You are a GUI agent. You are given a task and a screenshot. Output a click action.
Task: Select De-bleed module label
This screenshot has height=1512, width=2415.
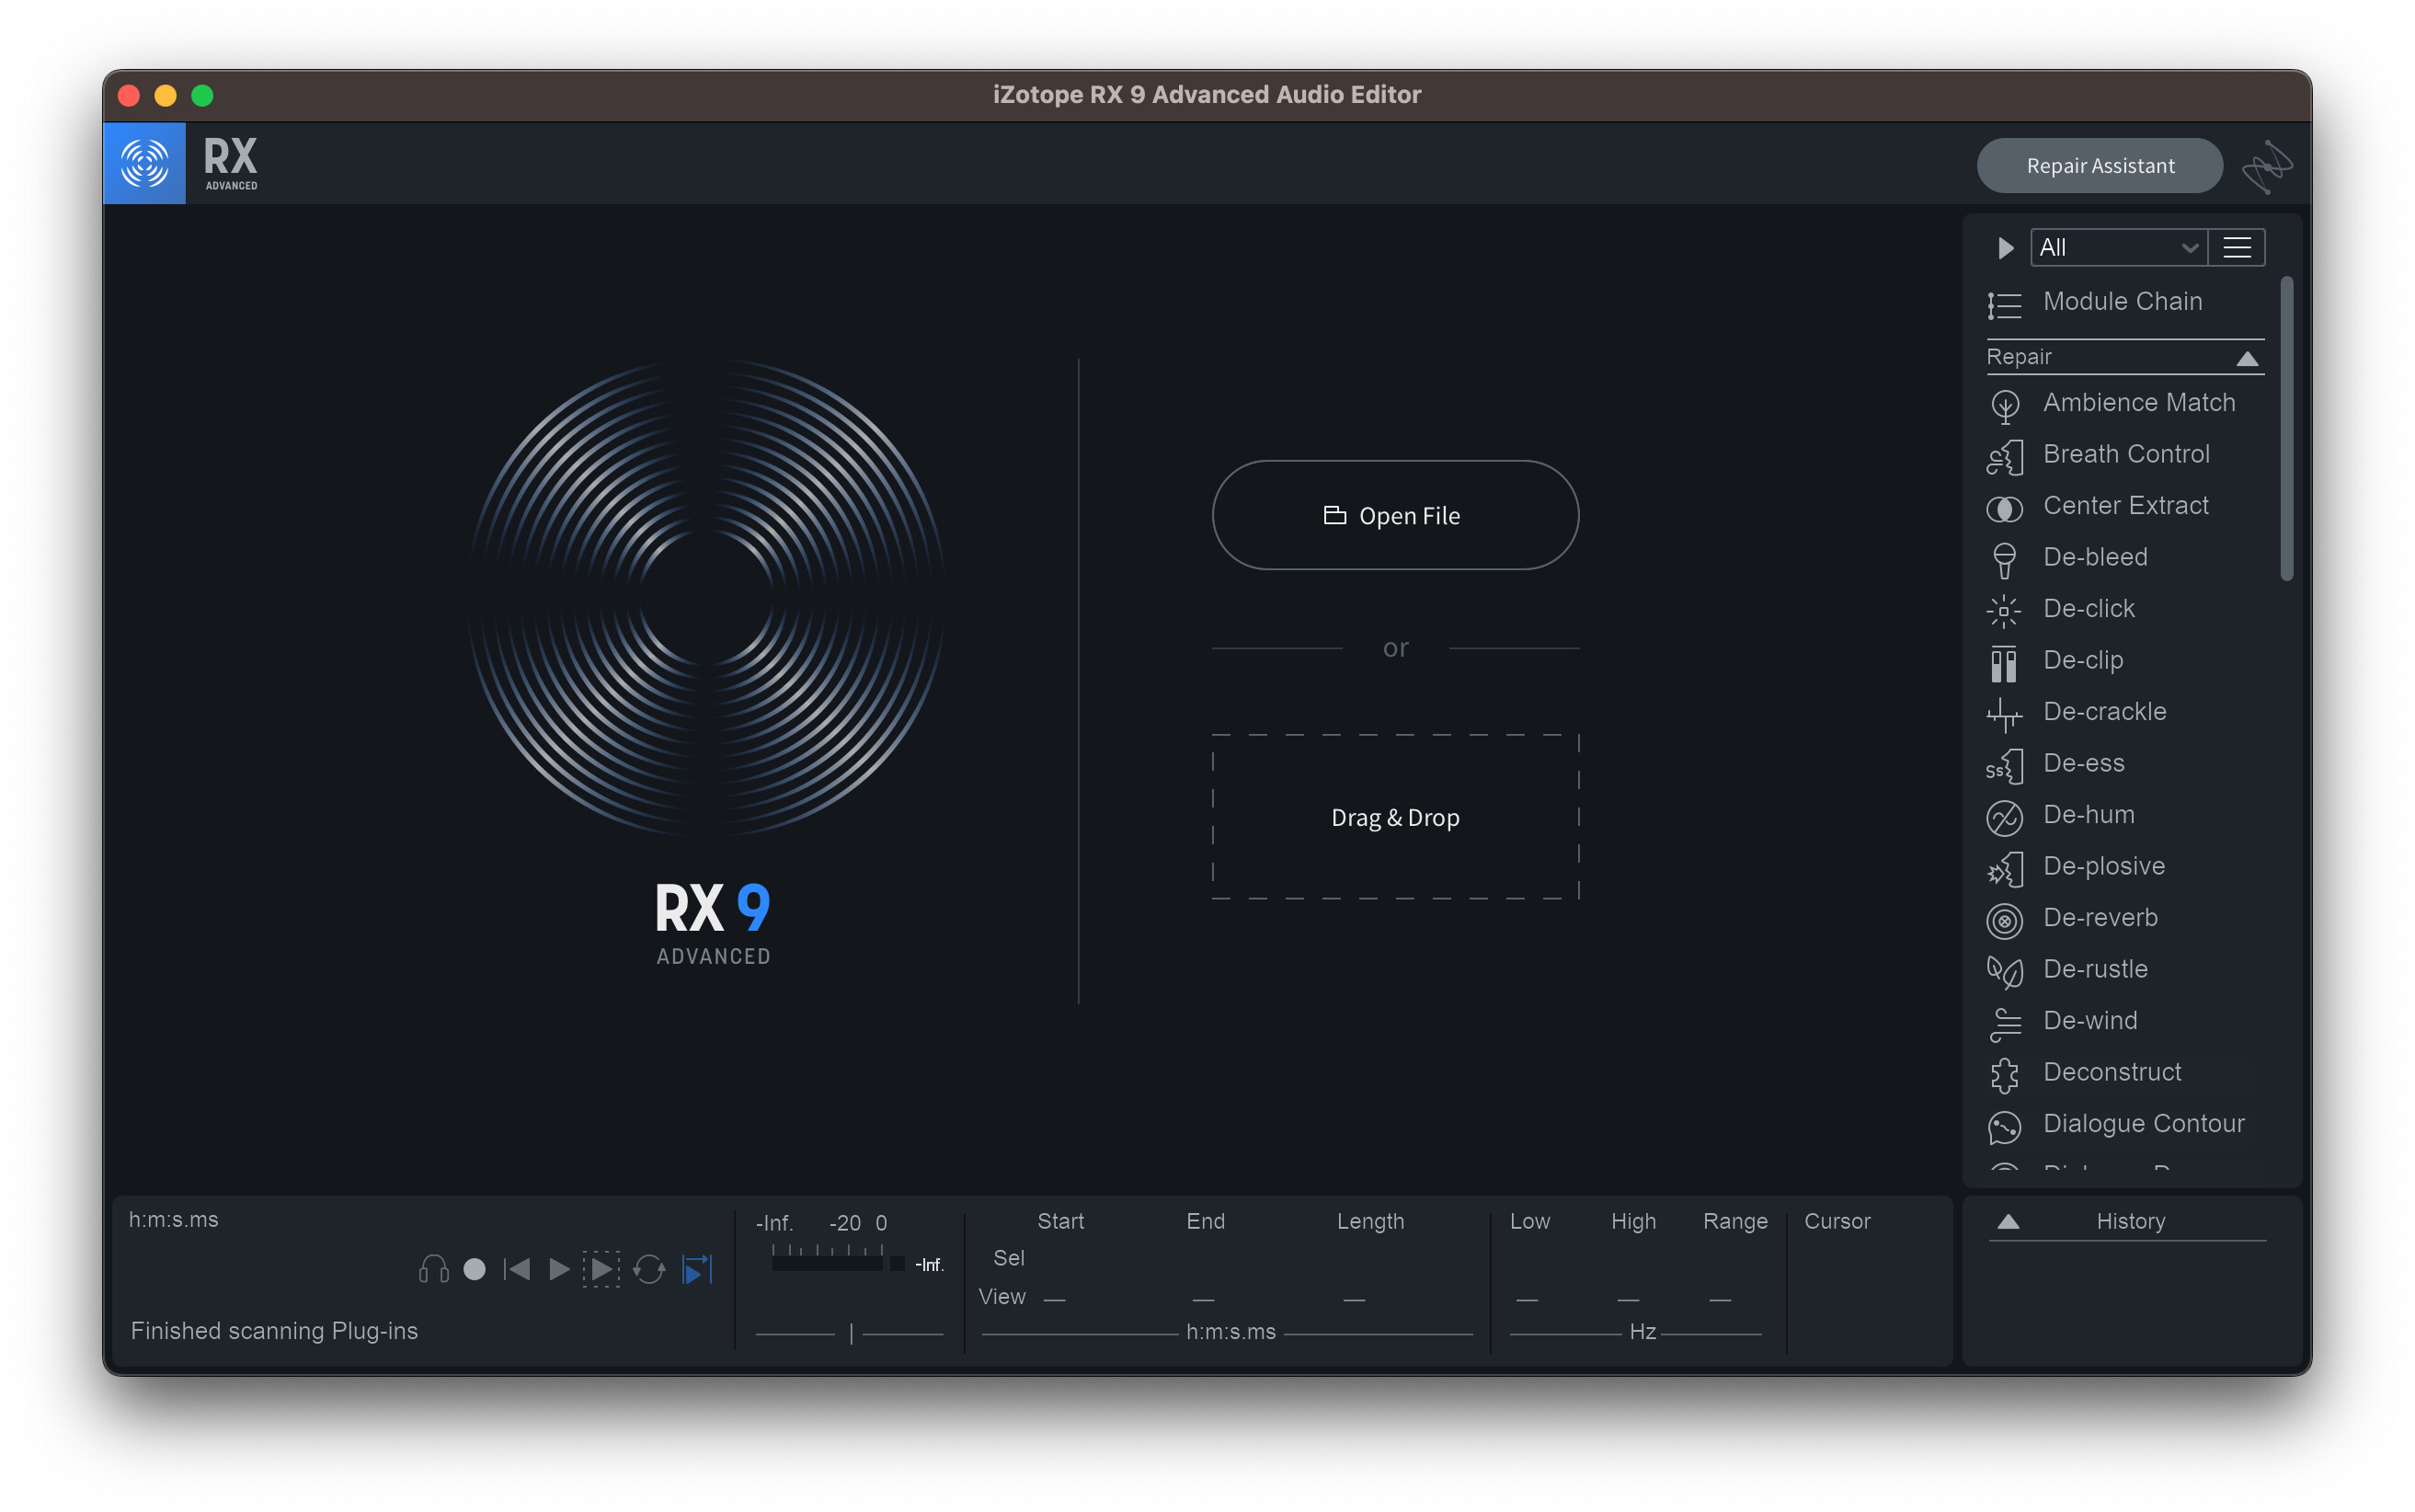pos(2095,557)
